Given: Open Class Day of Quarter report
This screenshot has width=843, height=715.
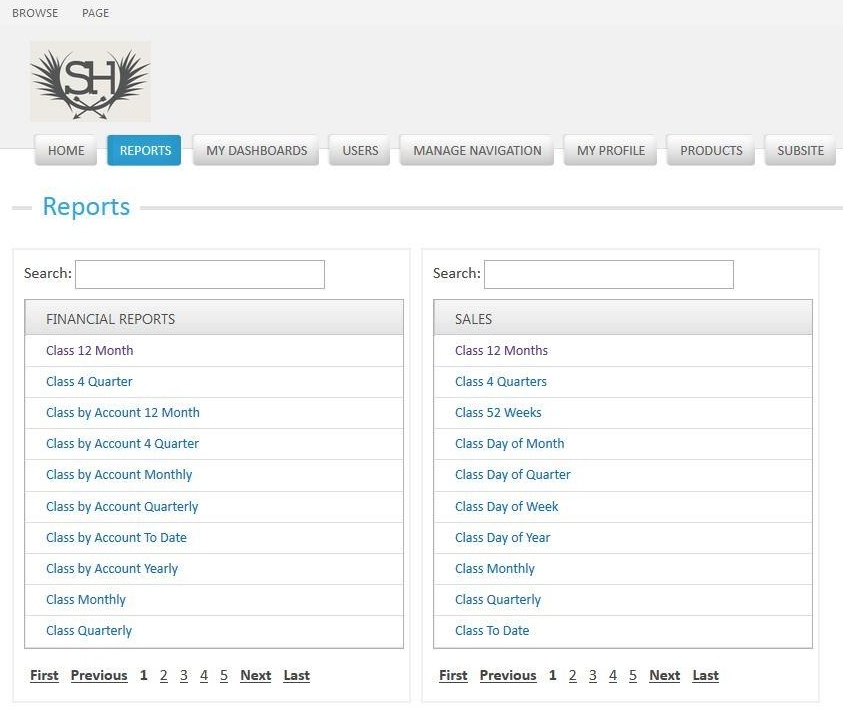Looking at the screenshot, I should coord(512,475).
